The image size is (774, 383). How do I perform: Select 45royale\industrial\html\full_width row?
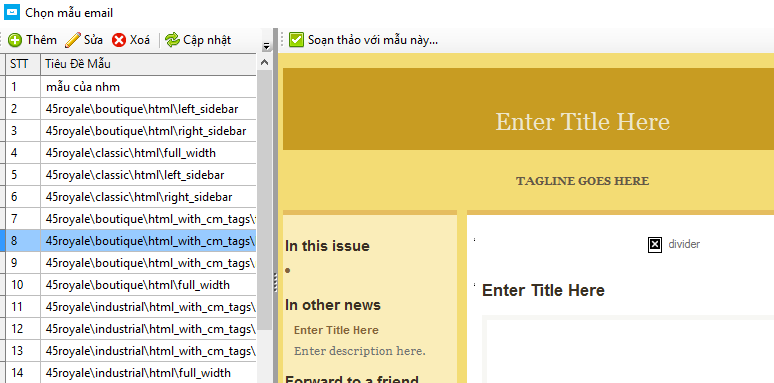point(131,373)
